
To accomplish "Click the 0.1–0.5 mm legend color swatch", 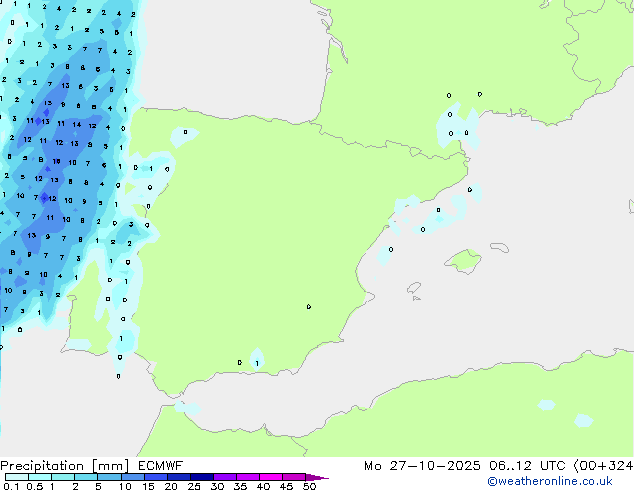I will pyautogui.click(x=17, y=477).
